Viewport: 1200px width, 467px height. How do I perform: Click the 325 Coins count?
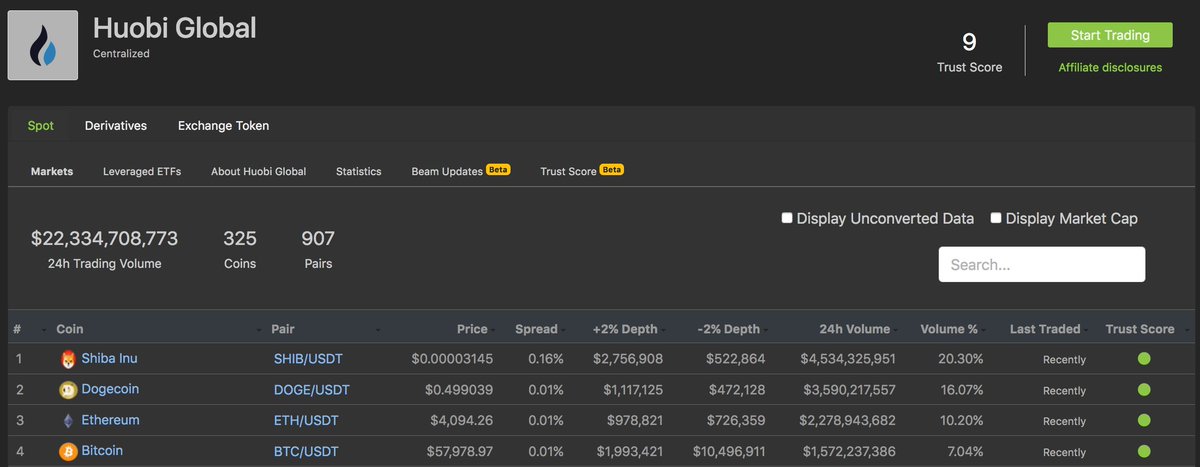click(x=240, y=239)
